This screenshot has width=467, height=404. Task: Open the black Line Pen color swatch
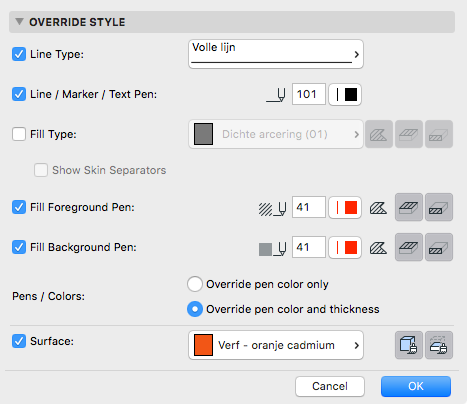(x=345, y=94)
